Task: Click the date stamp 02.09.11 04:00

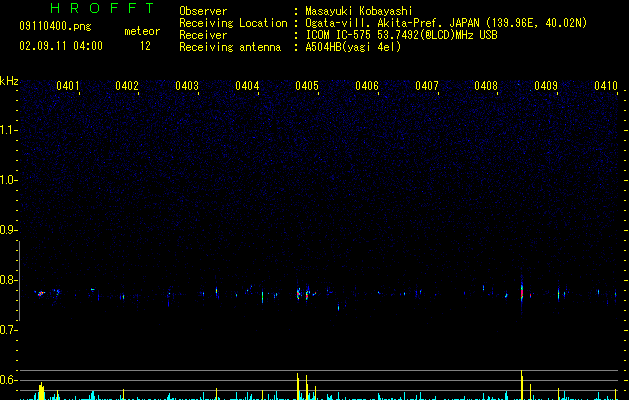Action: pos(61,46)
